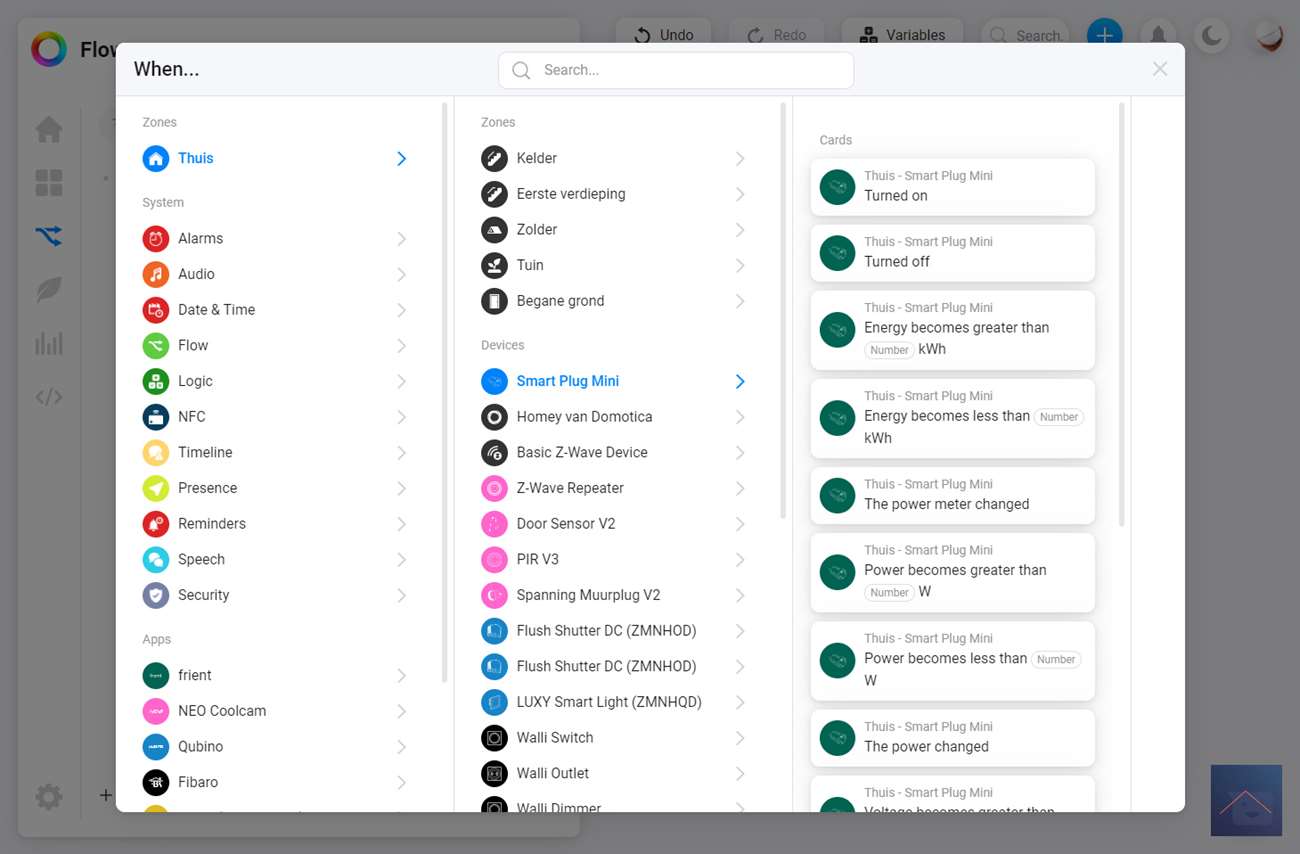
Task: Select the Presence location icon
Action: pos(155,488)
